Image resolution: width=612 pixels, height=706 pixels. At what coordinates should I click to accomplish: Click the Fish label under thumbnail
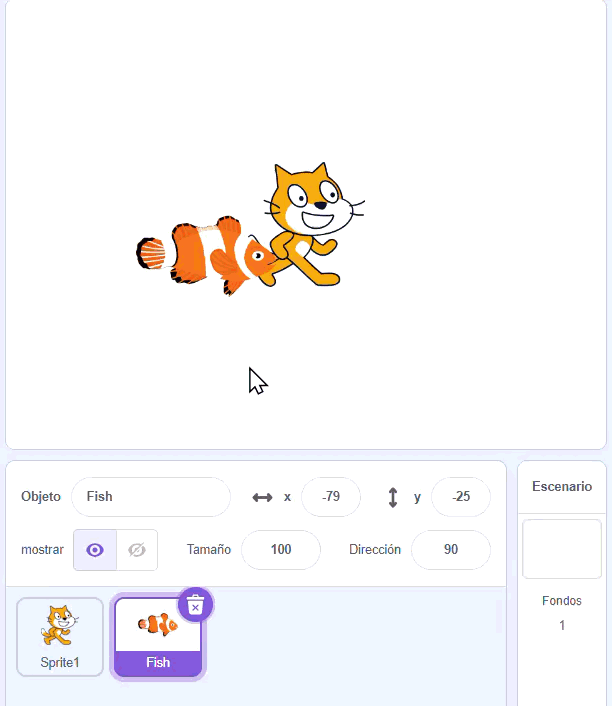pyautogui.click(x=158, y=662)
